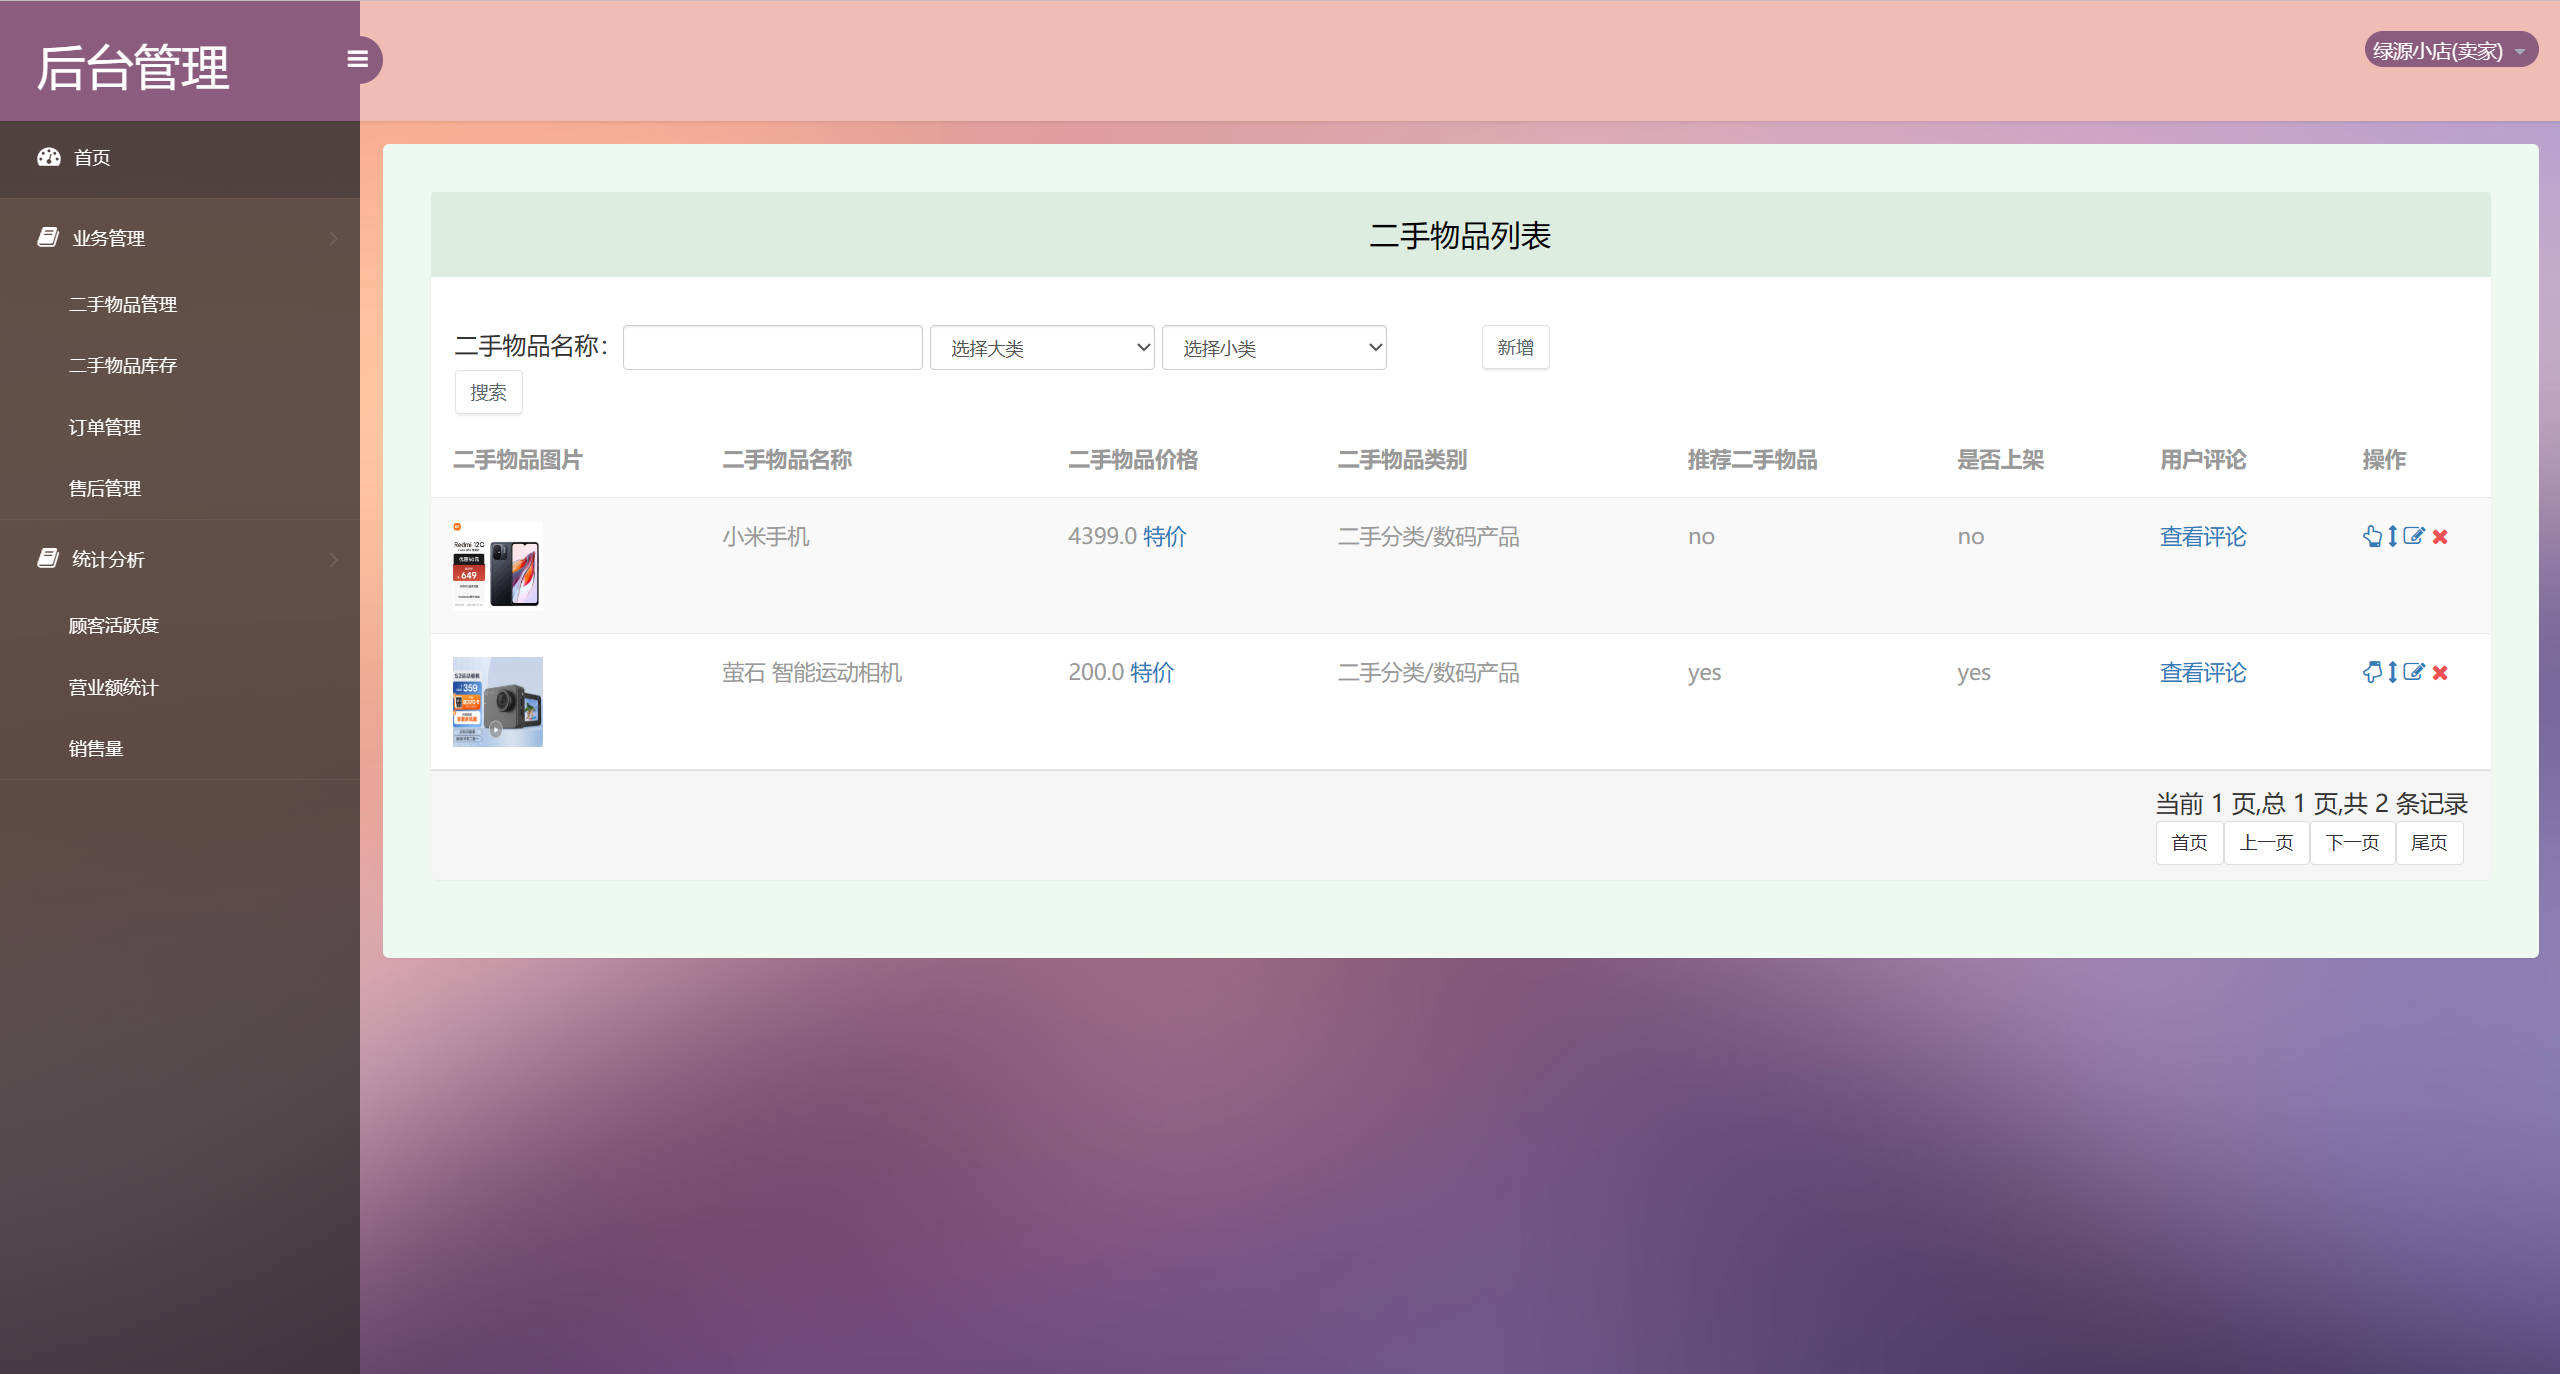2560x1374 pixels.
Task: Select 订单管理 from the sidebar
Action: (x=105, y=426)
